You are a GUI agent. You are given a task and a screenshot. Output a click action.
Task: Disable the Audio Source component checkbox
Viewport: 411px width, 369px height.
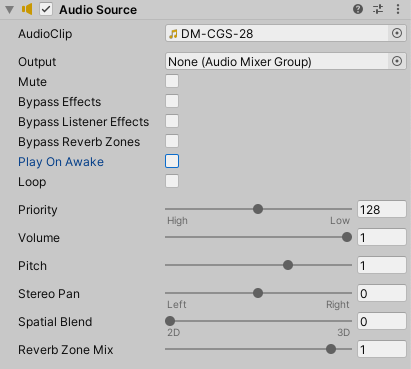pos(46,9)
